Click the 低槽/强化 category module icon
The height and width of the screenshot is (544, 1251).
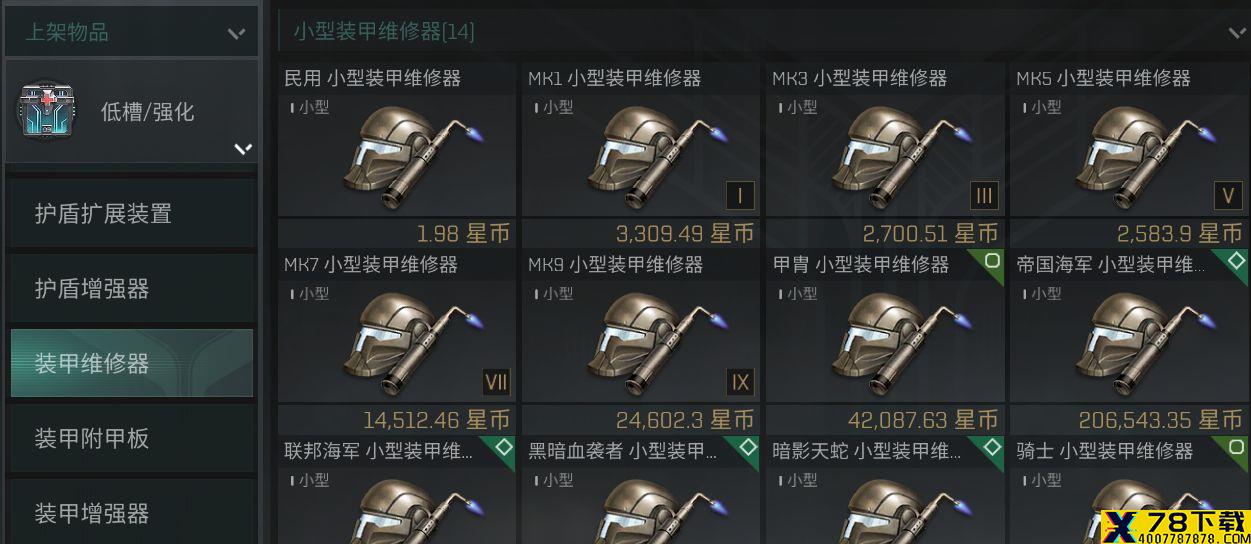pyautogui.click(x=43, y=111)
